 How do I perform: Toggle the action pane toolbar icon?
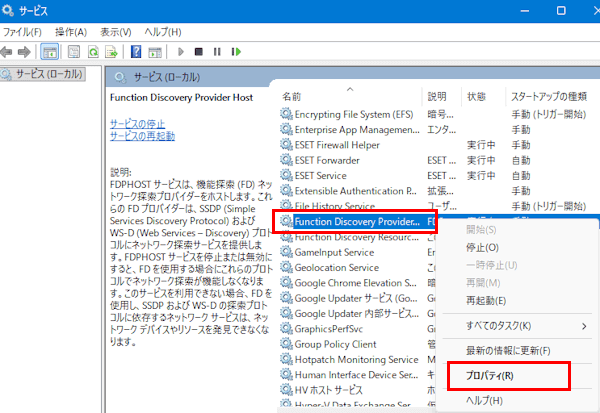click(155, 52)
